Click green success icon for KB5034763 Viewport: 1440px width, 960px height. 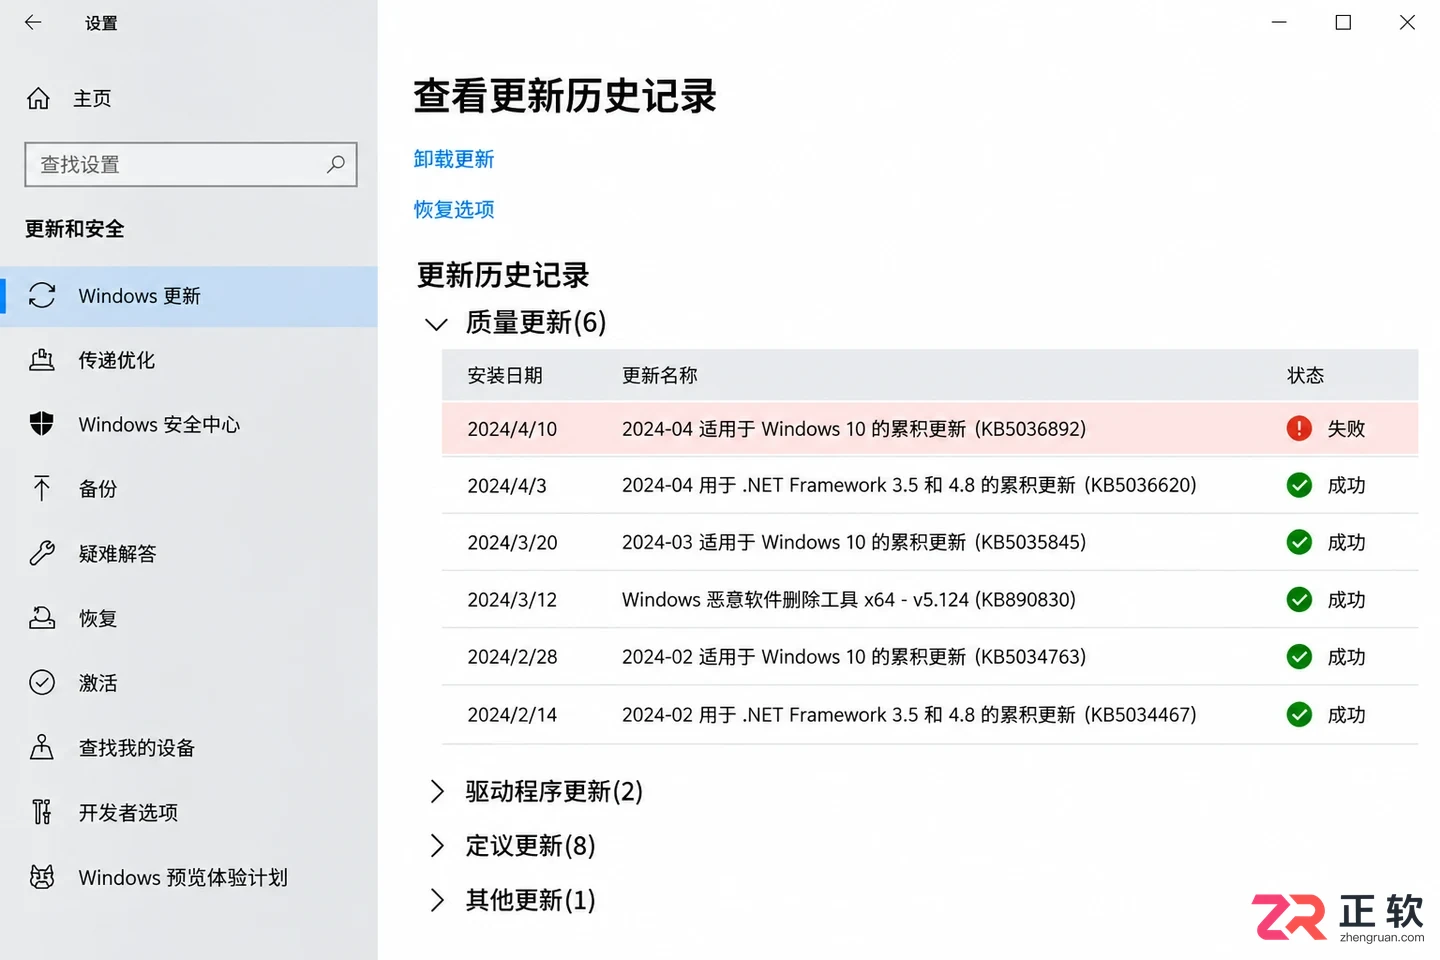1299,656
